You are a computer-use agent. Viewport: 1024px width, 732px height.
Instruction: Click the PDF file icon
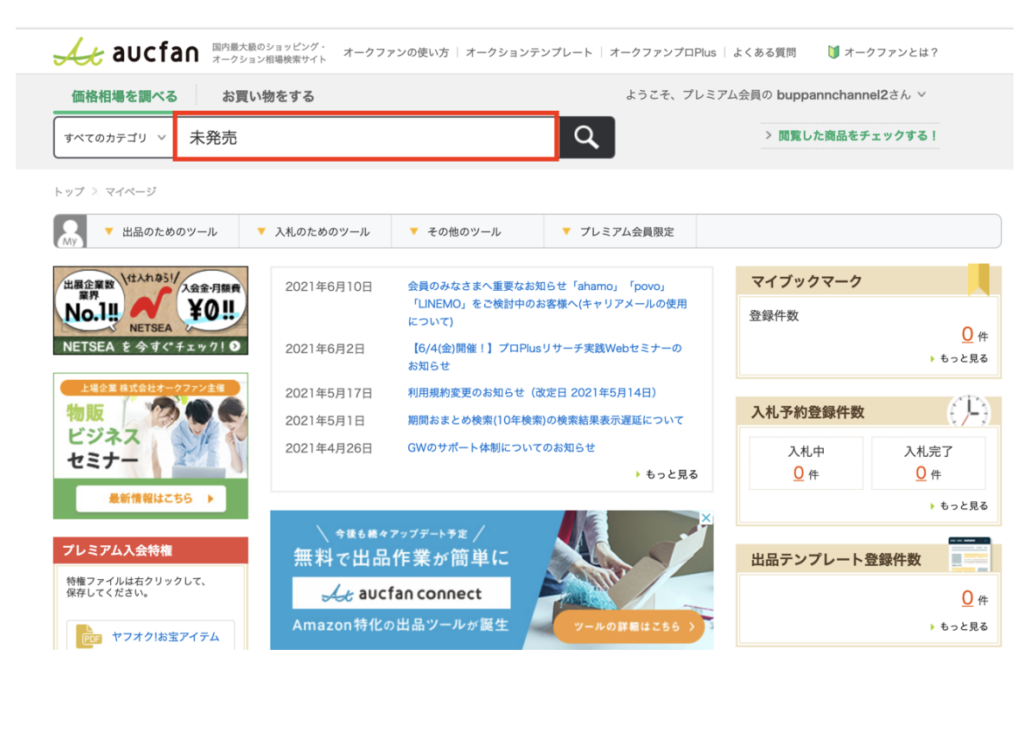tap(91, 636)
